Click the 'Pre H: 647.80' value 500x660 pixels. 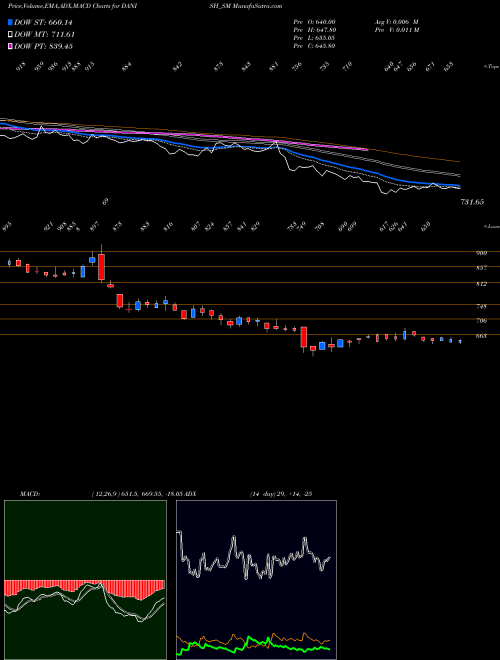(x=314, y=30)
